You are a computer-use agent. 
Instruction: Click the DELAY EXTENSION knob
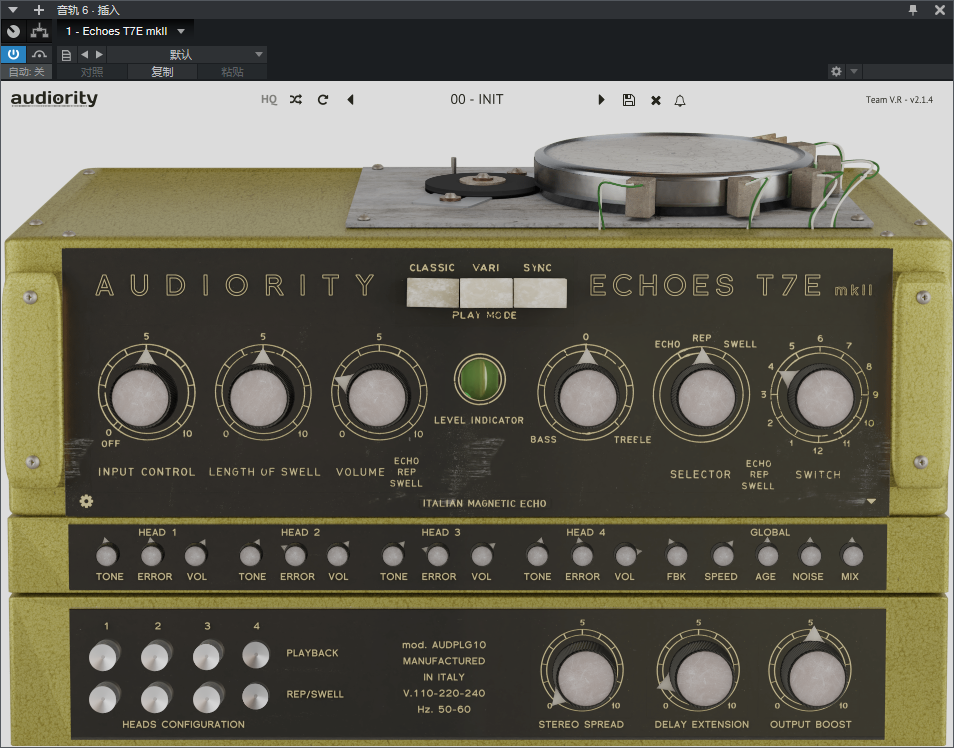pos(704,679)
